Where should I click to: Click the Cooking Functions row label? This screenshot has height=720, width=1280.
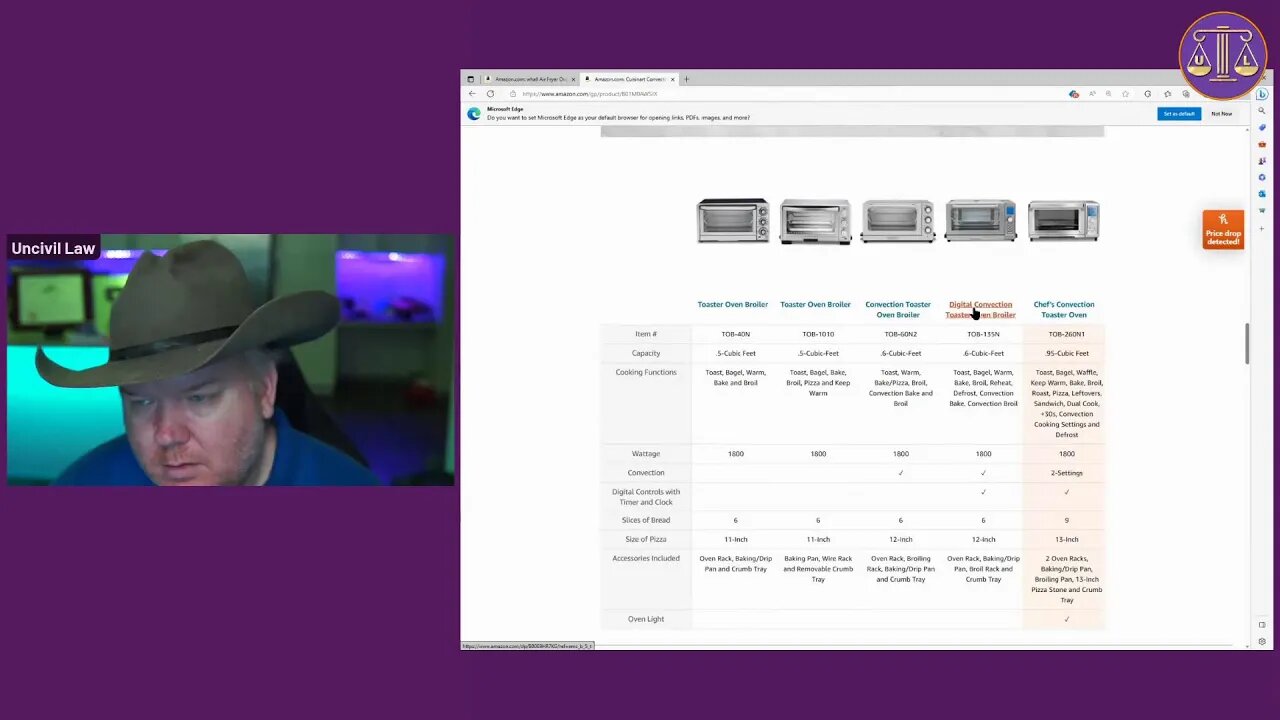pos(646,372)
